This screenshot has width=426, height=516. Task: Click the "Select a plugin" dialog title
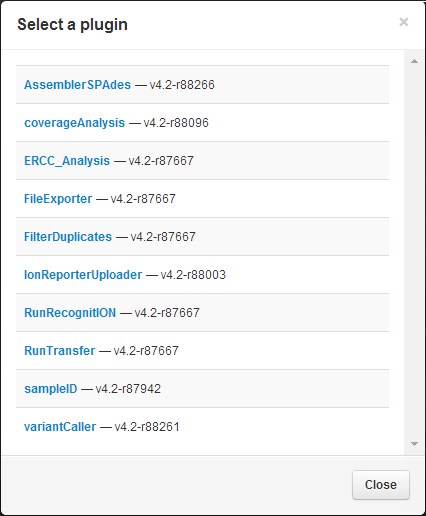(72, 25)
